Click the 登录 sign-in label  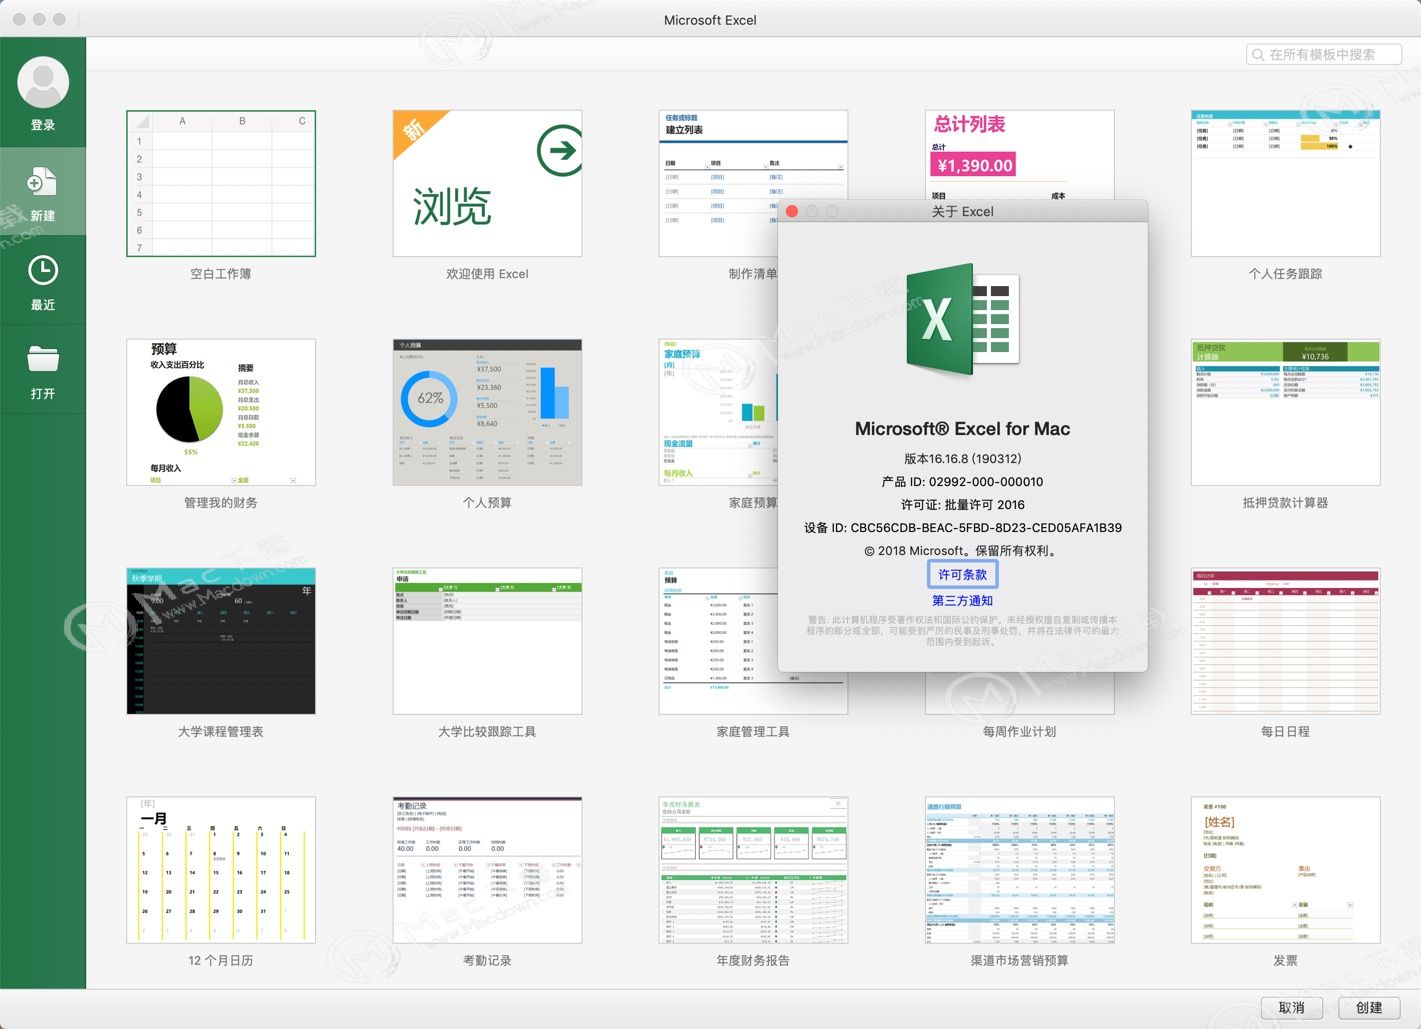(43, 125)
